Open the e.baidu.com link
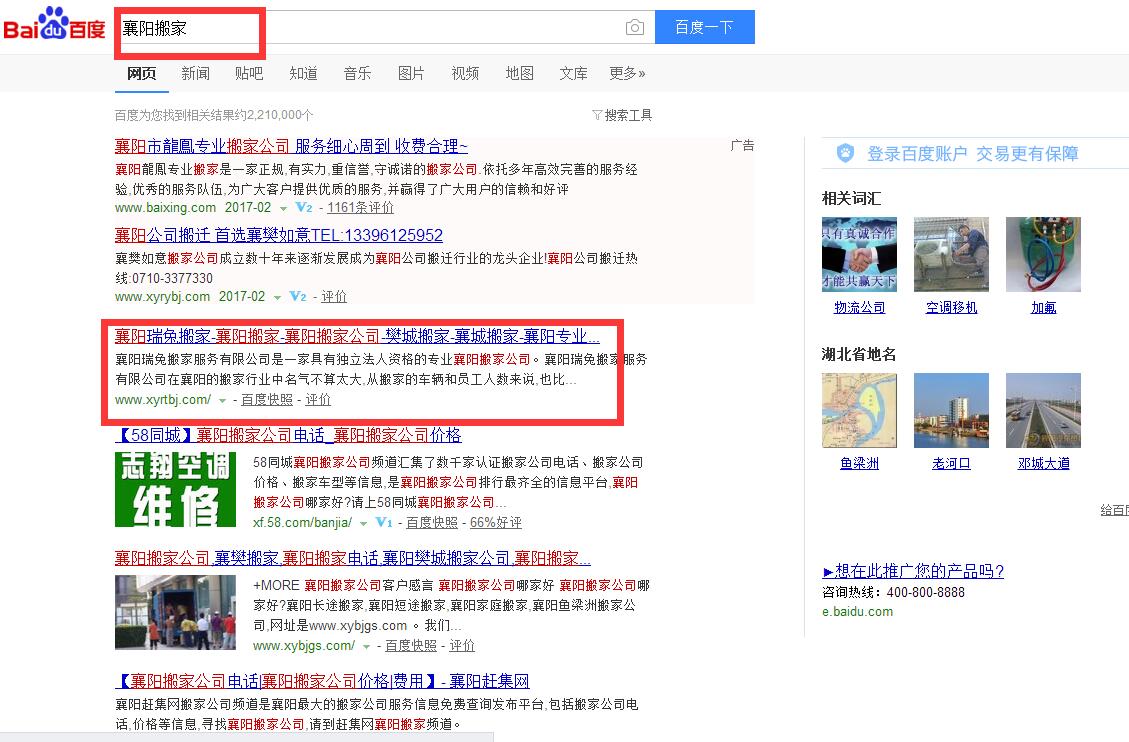The height and width of the screenshot is (742, 1129). (x=858, y=612)
